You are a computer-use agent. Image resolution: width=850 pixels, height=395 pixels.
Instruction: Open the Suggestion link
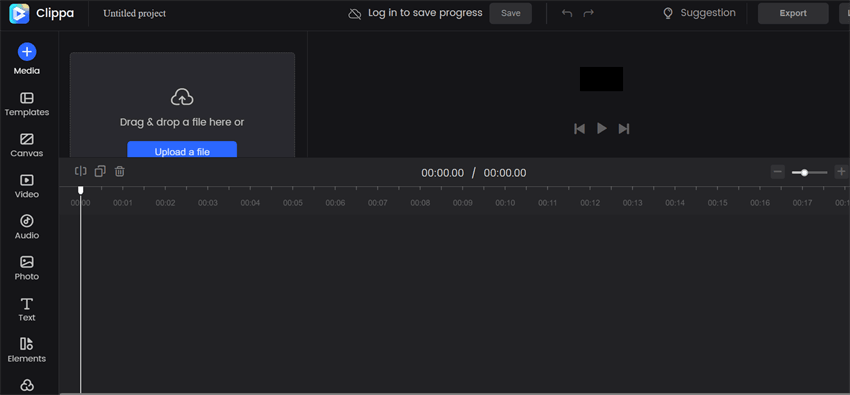click(708, 13)
